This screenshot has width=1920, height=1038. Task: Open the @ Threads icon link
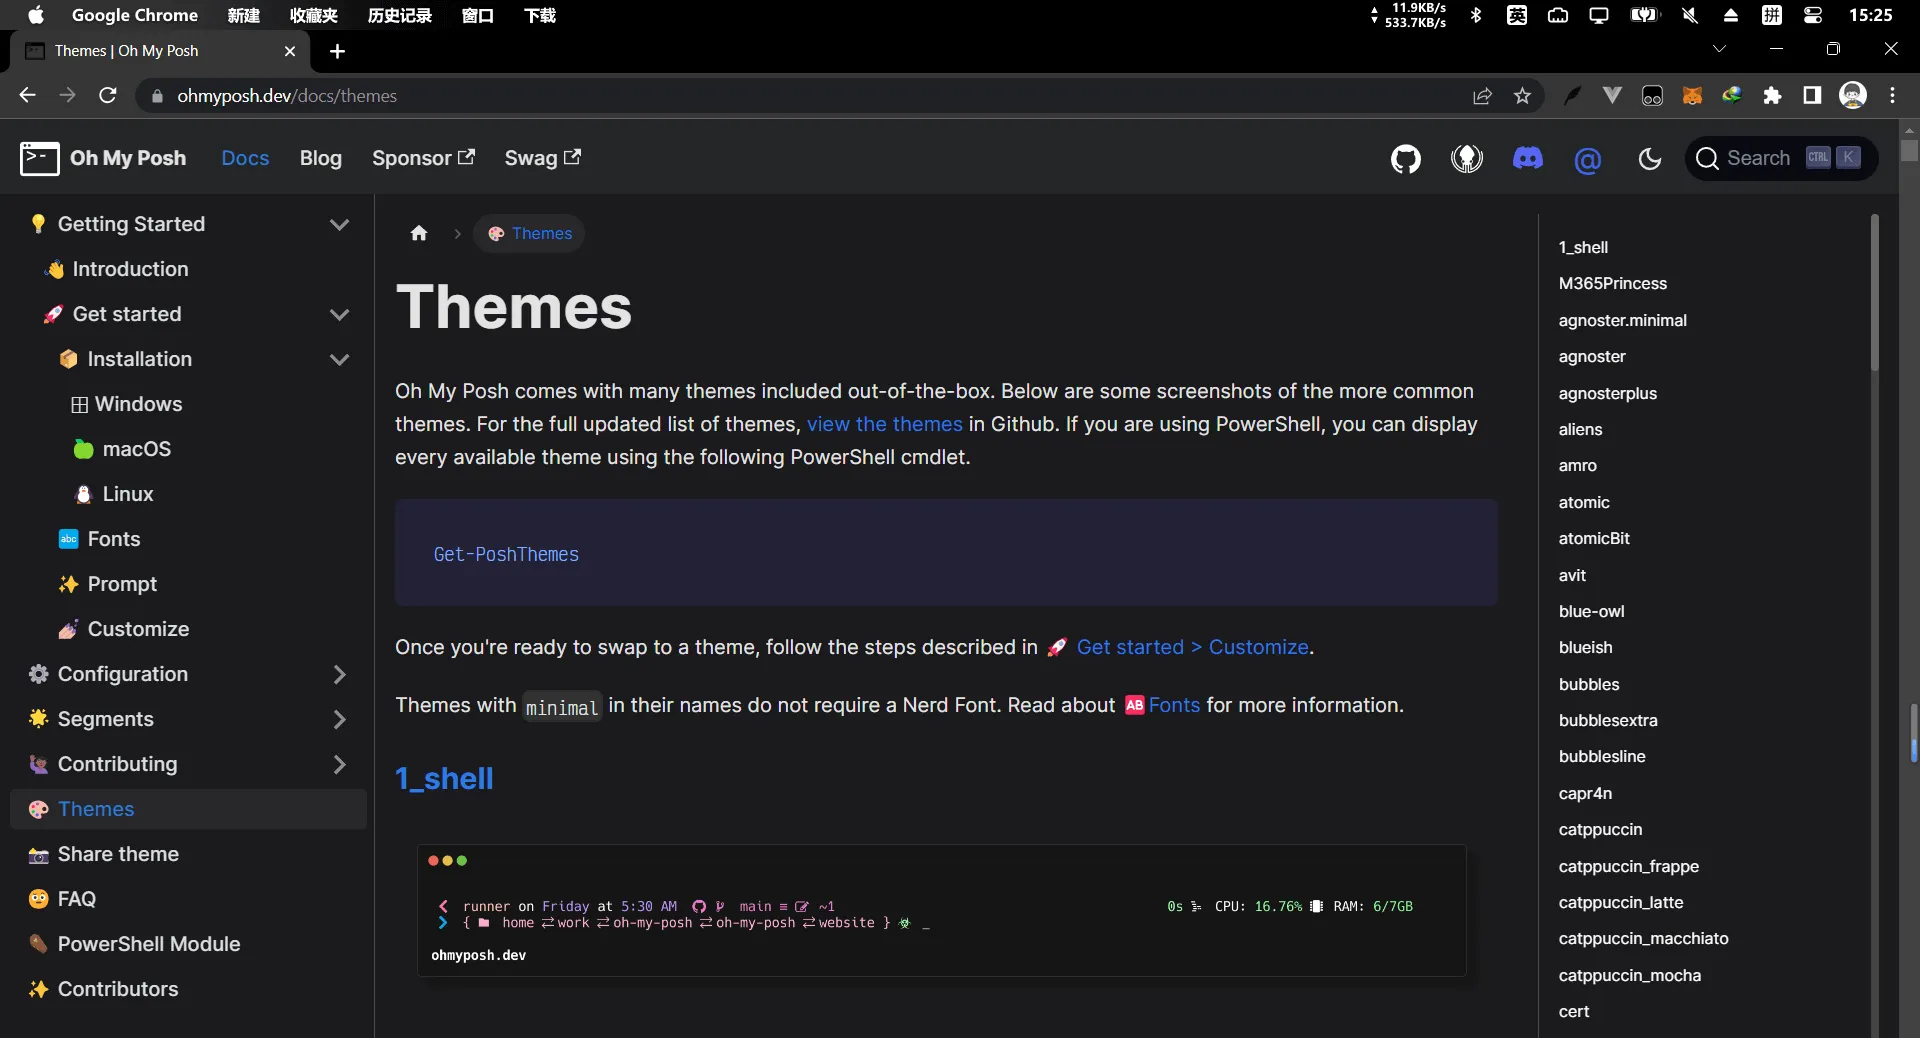[1588, 159]
